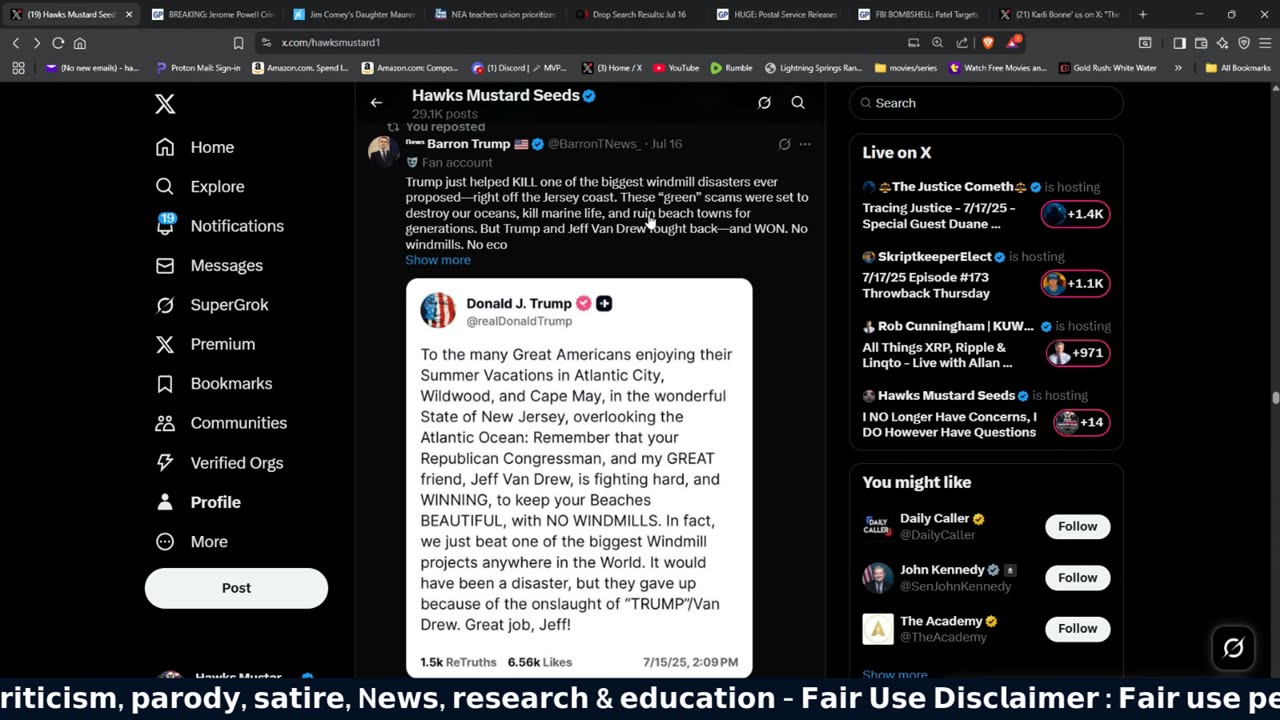The height and width of the screenshot is (720, 1280).
Task: Focus the X Search field
Action: [986, 103]
